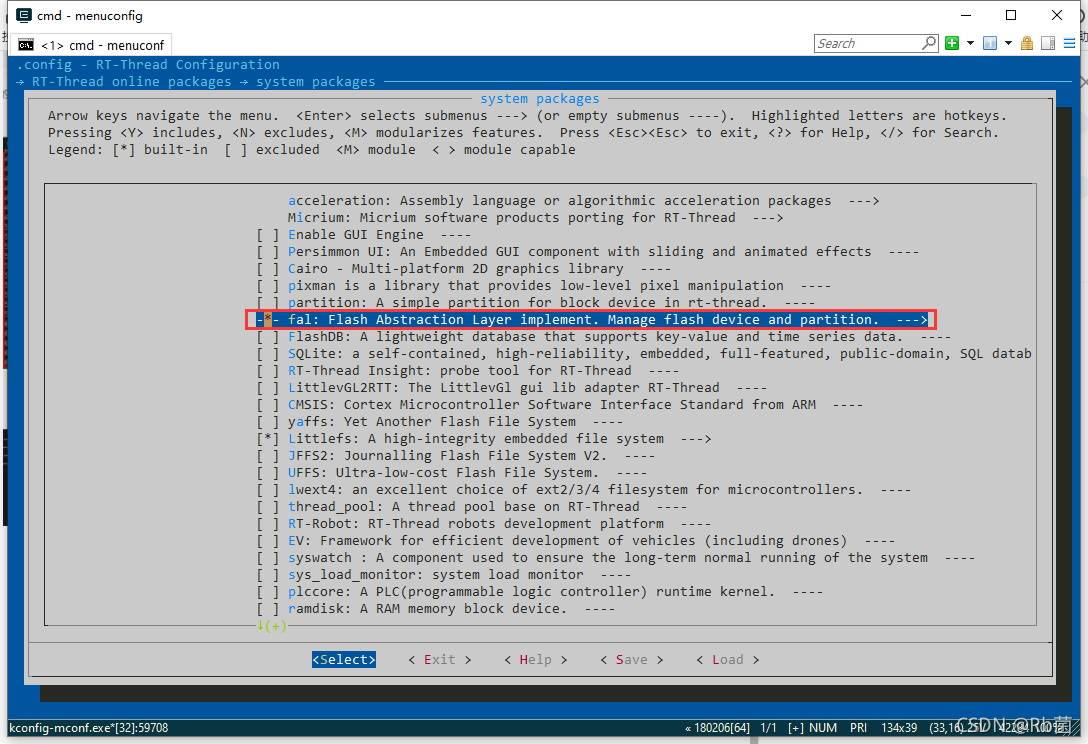1088x744 pixels.
Task: Click the green new console plus icon
Action: tap(952, 43)
